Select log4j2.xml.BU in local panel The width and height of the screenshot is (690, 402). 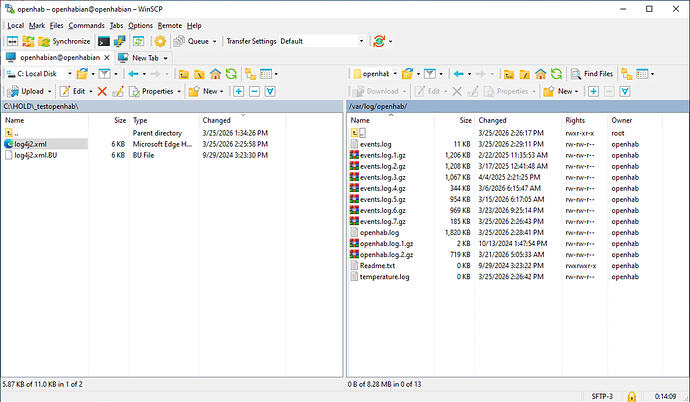[x=35, y=155]
